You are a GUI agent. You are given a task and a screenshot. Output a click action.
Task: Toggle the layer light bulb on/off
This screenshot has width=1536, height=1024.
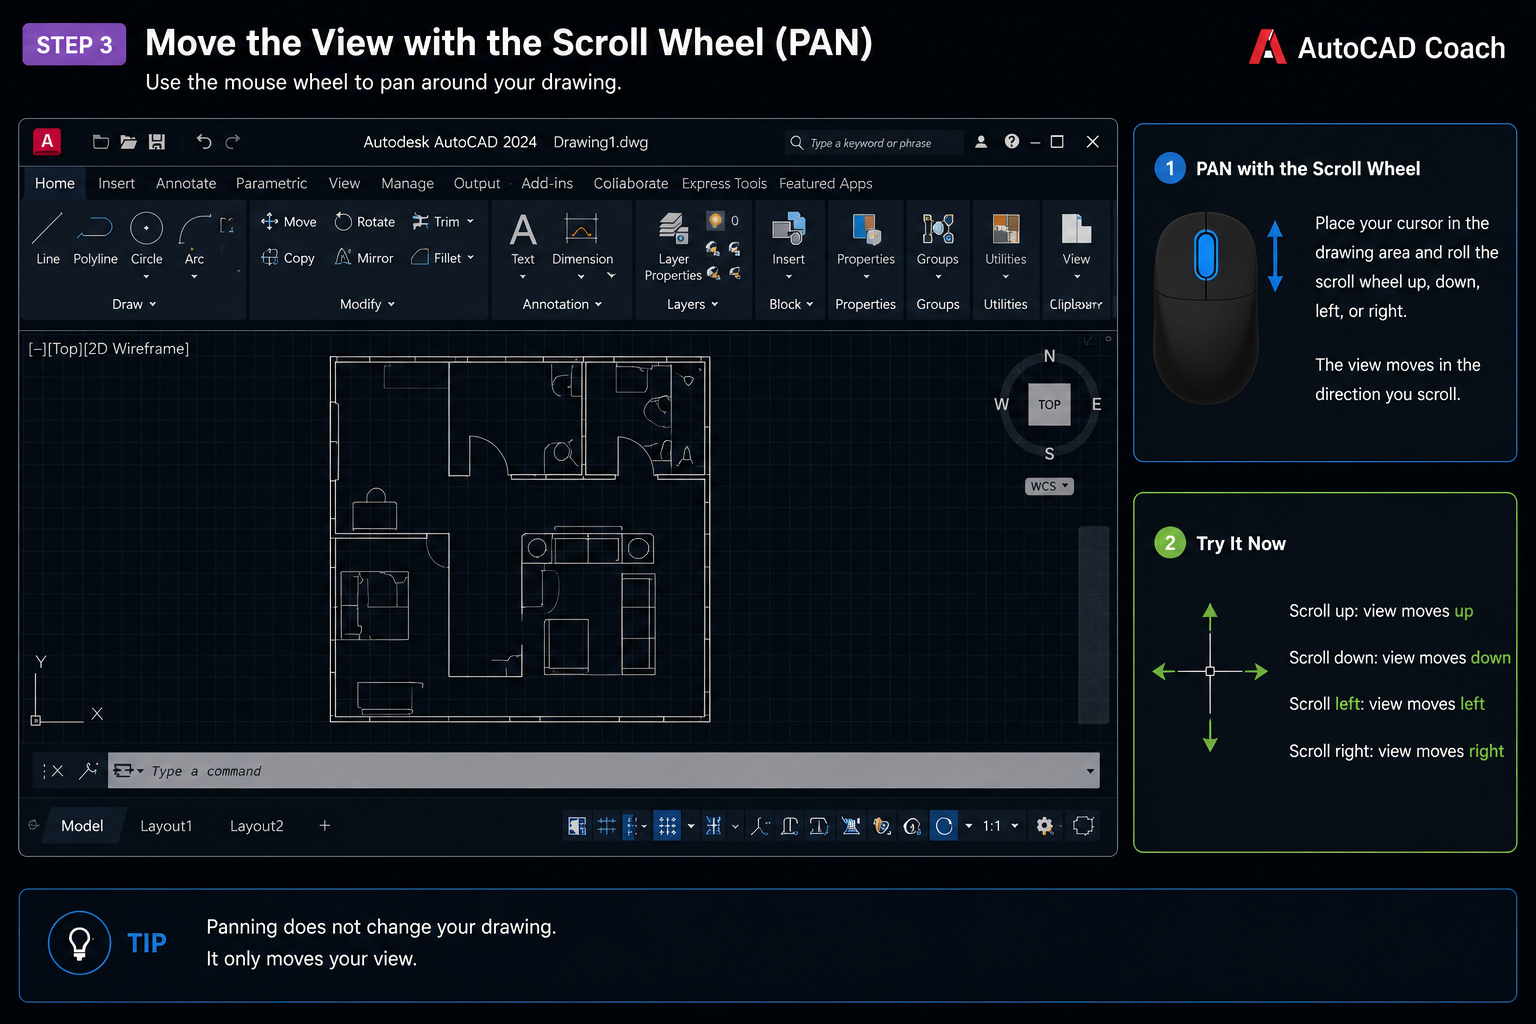tap(716, 220)
